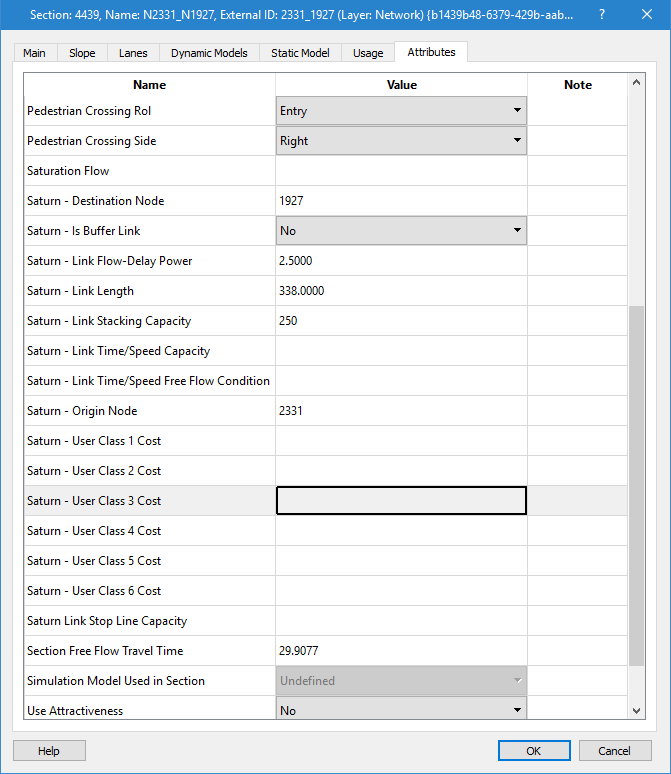The image size is (671, 774).
Task: Open the Usage tab
Action: point(368,53)
